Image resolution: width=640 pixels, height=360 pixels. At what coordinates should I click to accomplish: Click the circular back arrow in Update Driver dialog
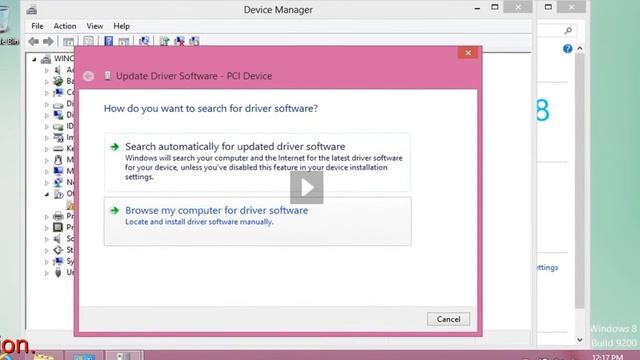(89, 76)
